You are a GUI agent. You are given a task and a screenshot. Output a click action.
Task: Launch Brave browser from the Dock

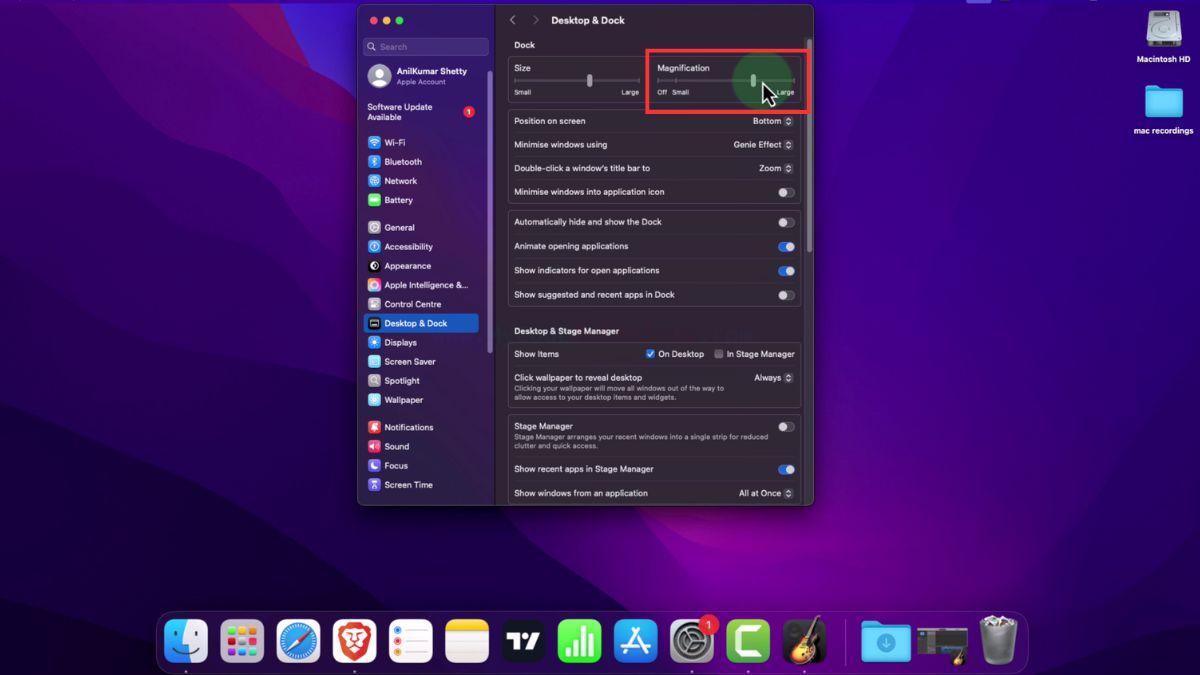coord(354,641)
